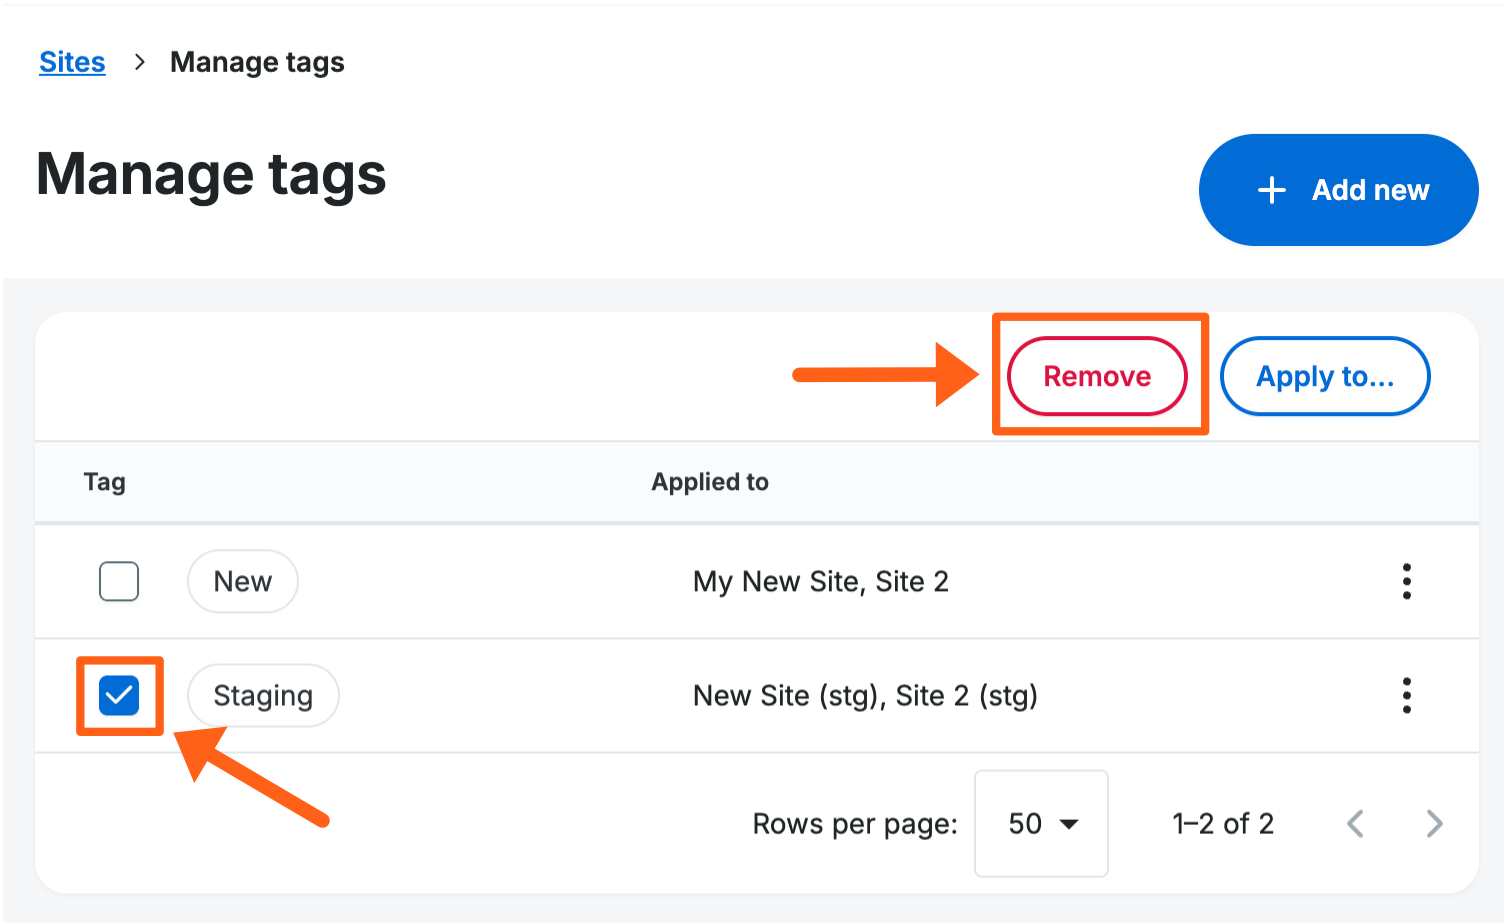This screenshot has height=924, width=1504.
Task: Open the Apply to... selector
Action: (x=1324, y=376)
